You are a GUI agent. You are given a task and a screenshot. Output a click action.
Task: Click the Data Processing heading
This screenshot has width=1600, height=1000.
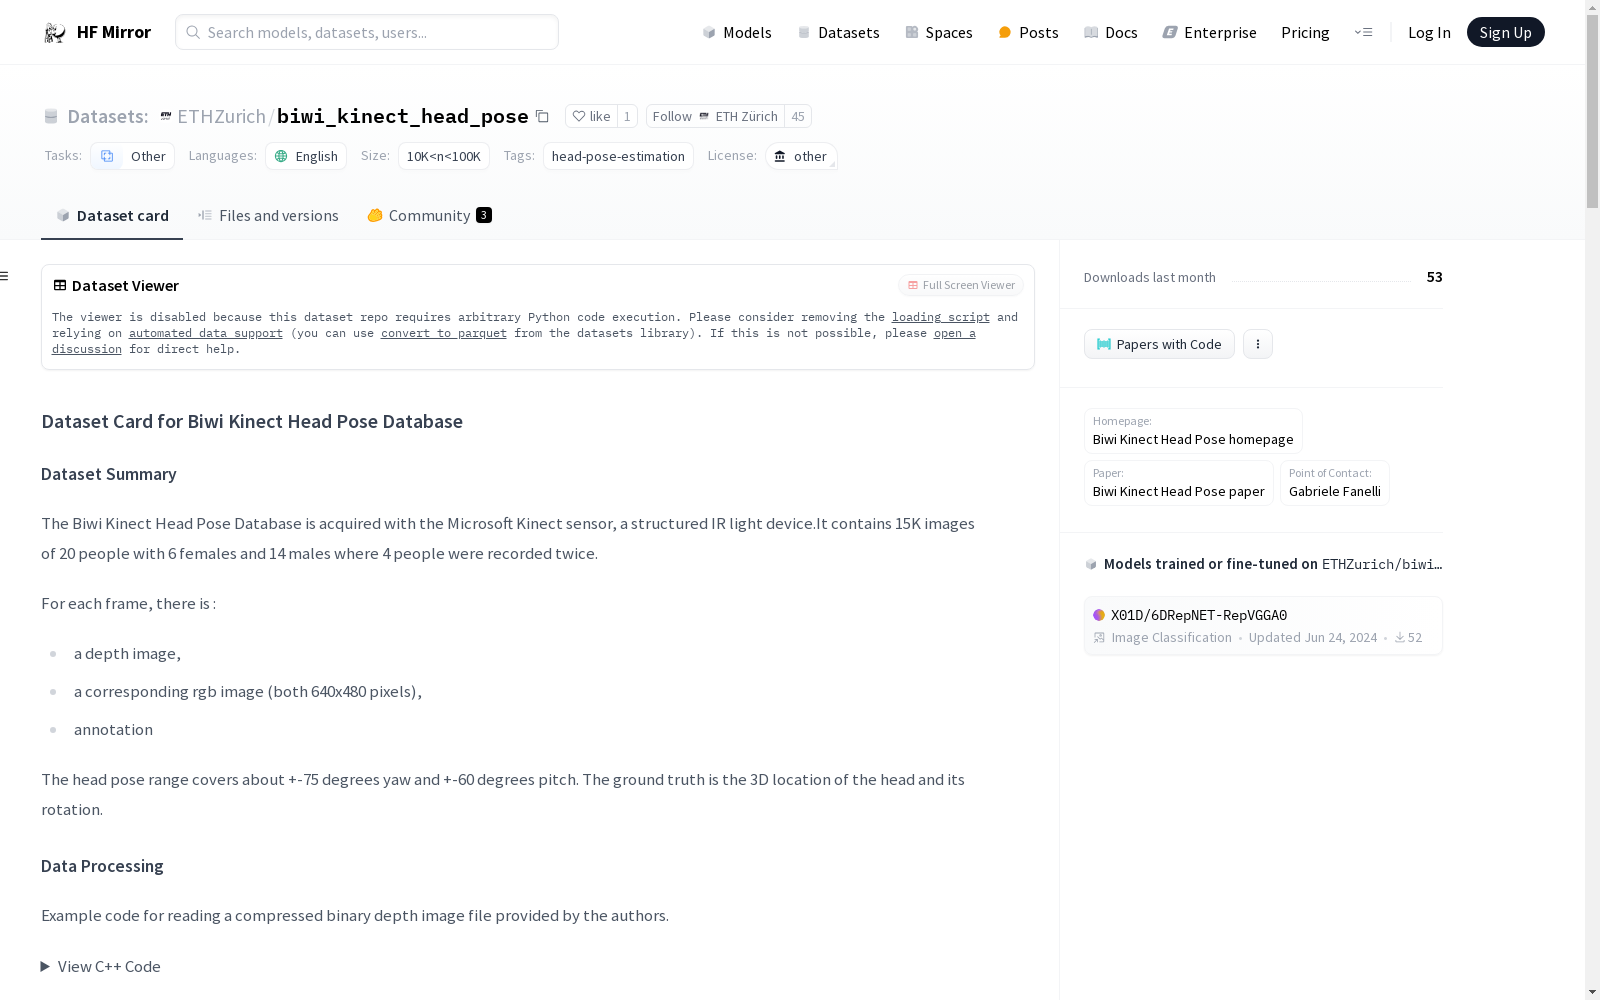(102, 866)
